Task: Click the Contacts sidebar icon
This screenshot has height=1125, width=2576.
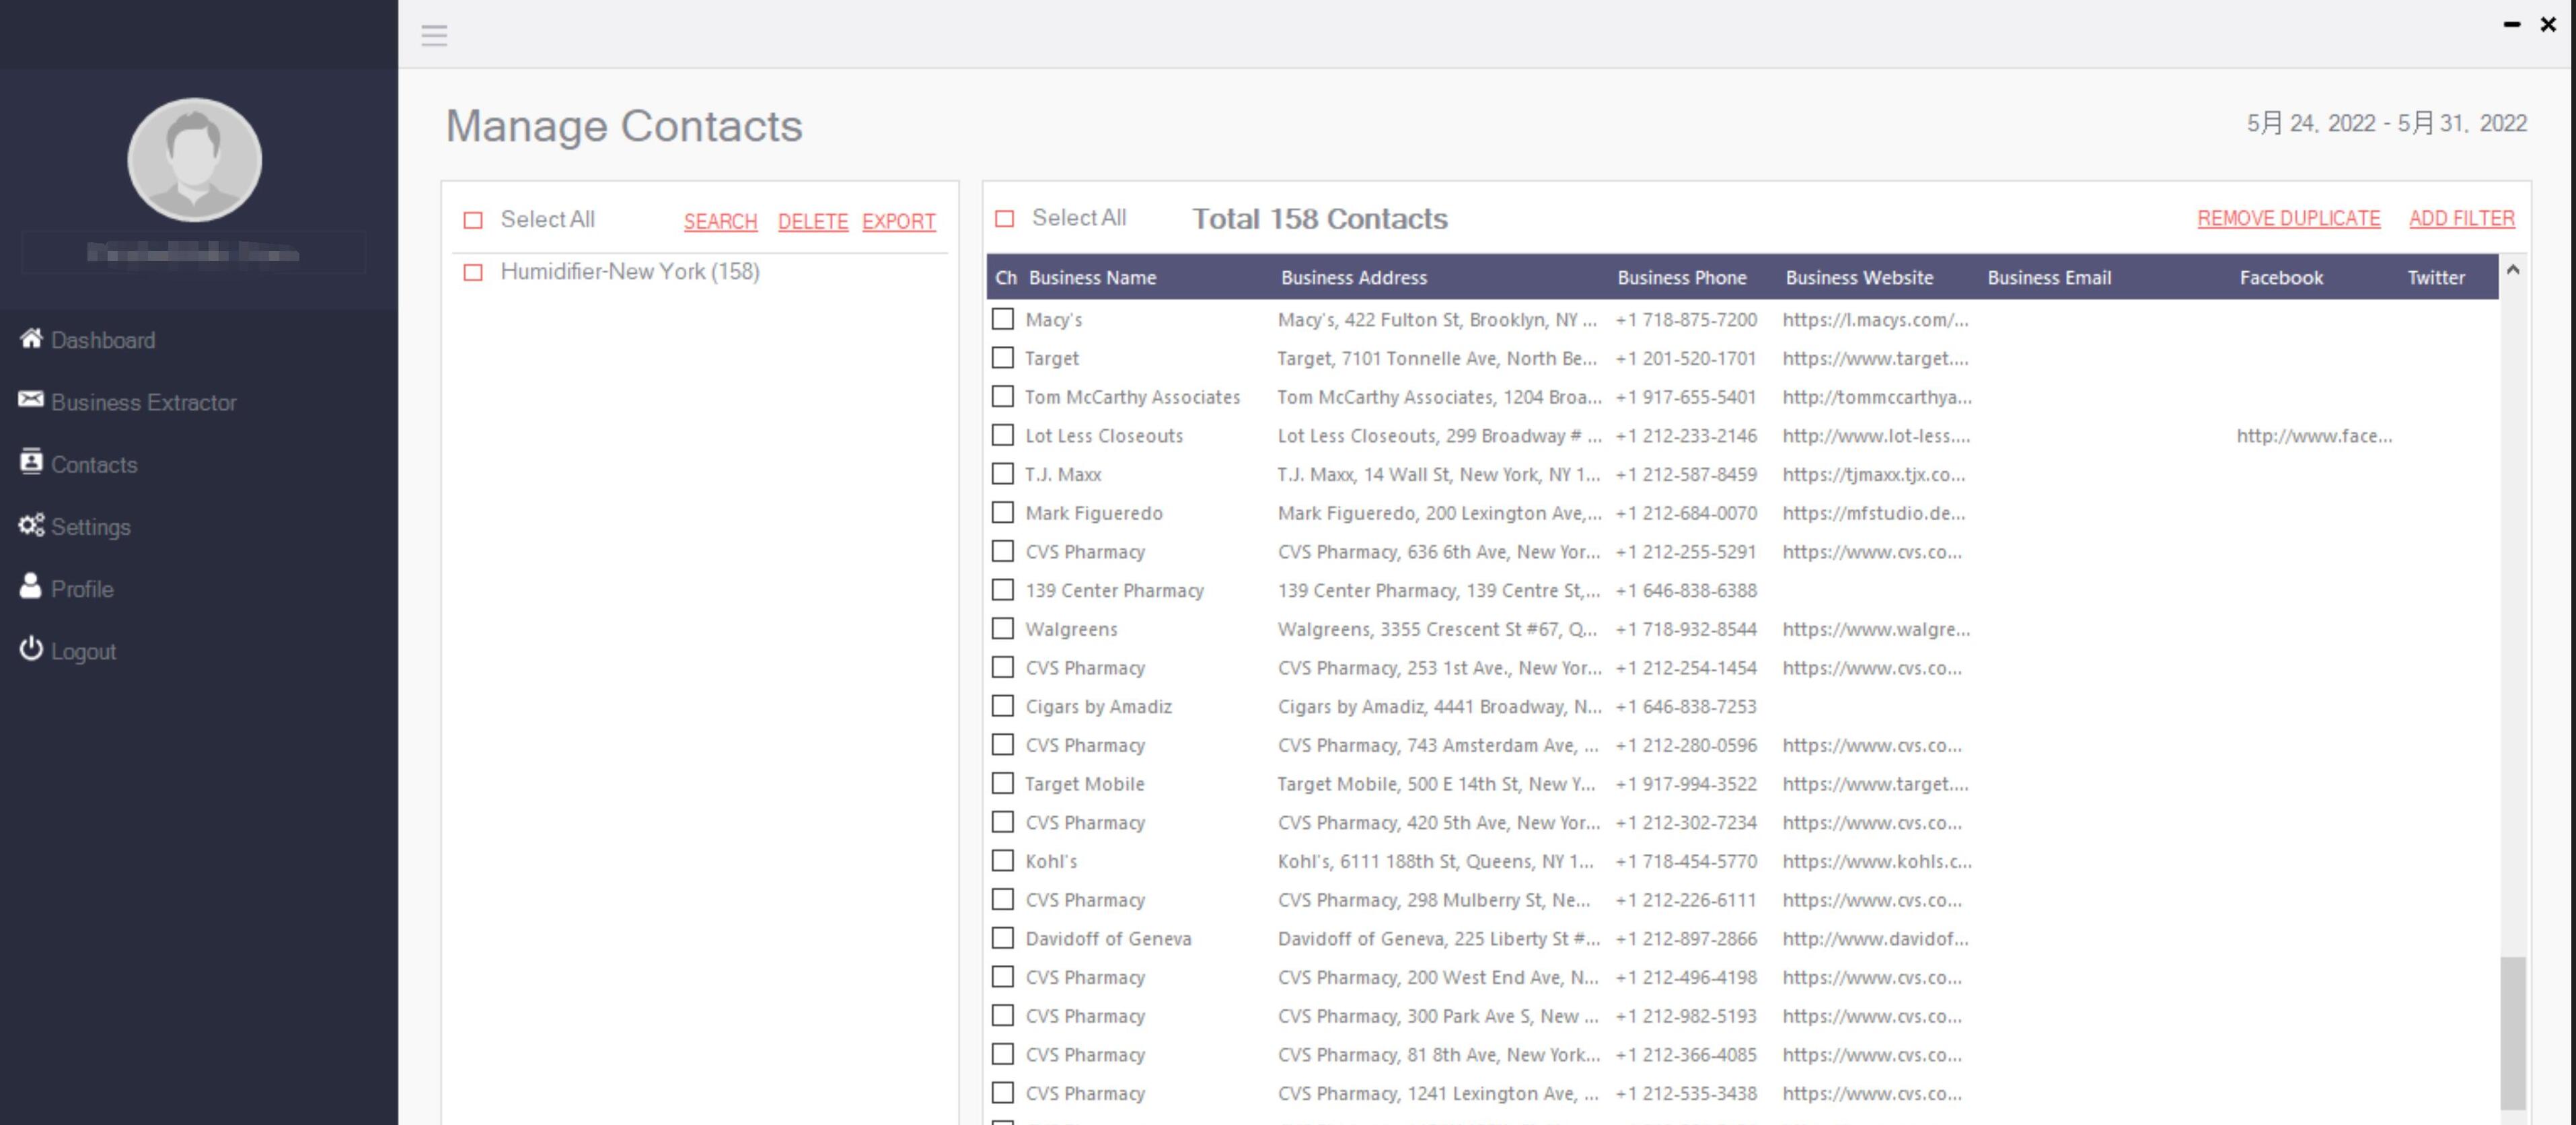Action: click(31, 462)
